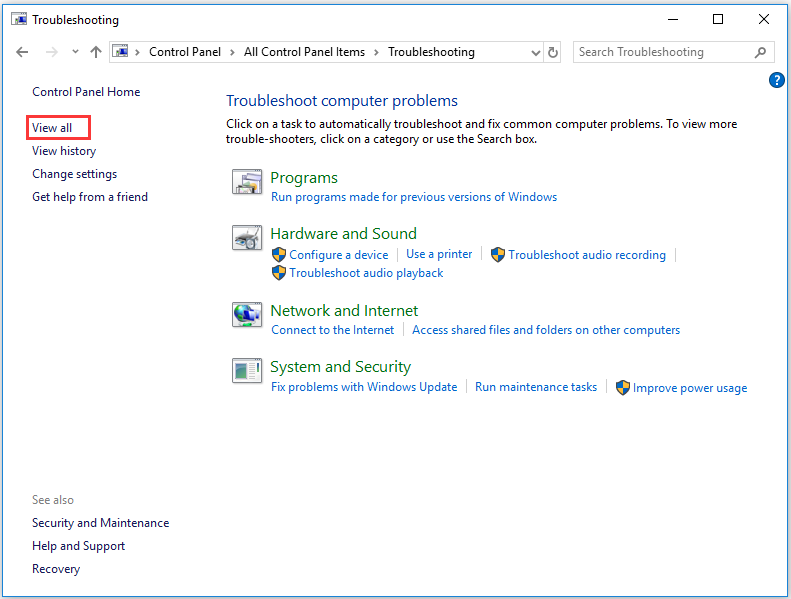This screenshot has height=599, width=791.
Task: Open Security and Maintenance link
Action: [x=101, y=523]
